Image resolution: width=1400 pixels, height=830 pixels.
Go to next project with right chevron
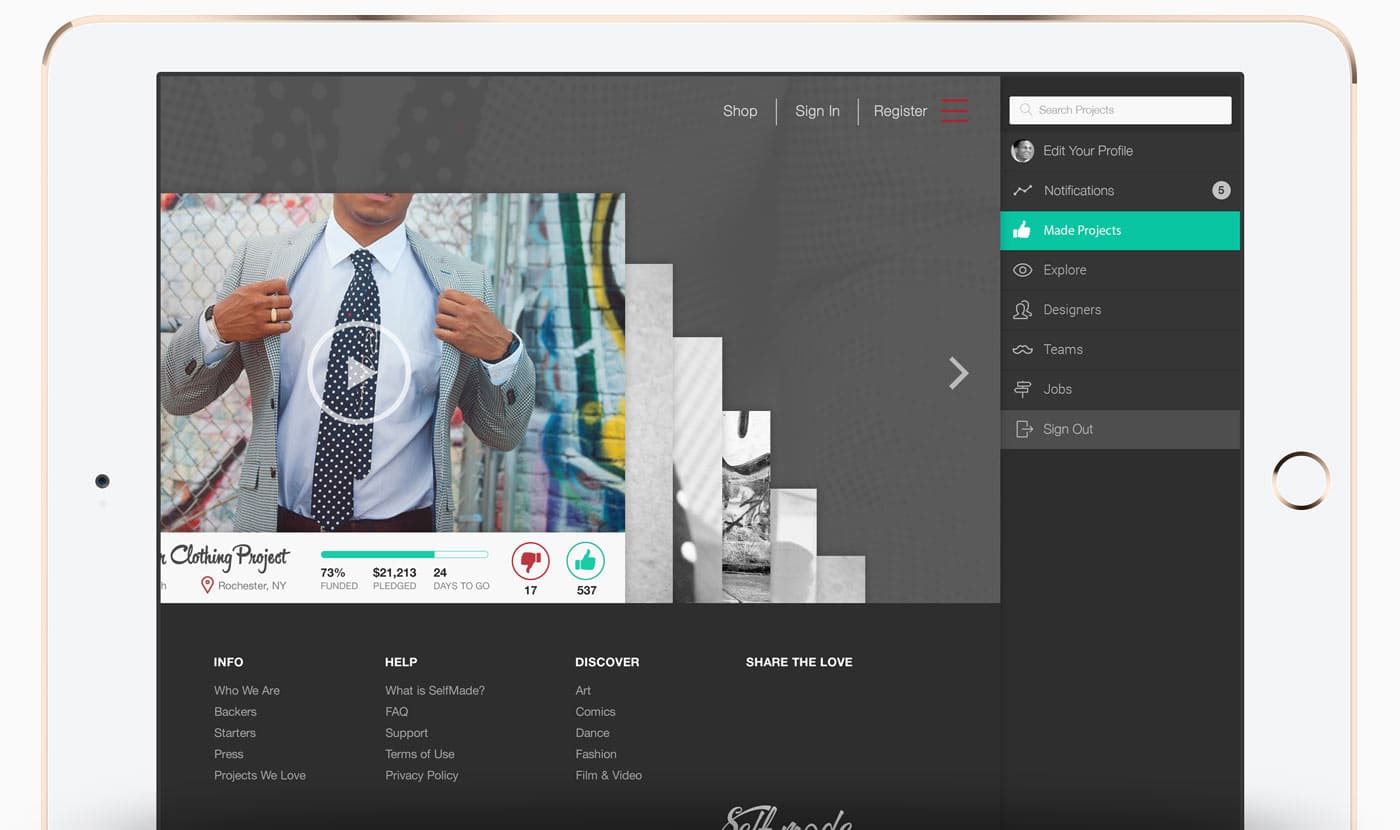(958, 373)
